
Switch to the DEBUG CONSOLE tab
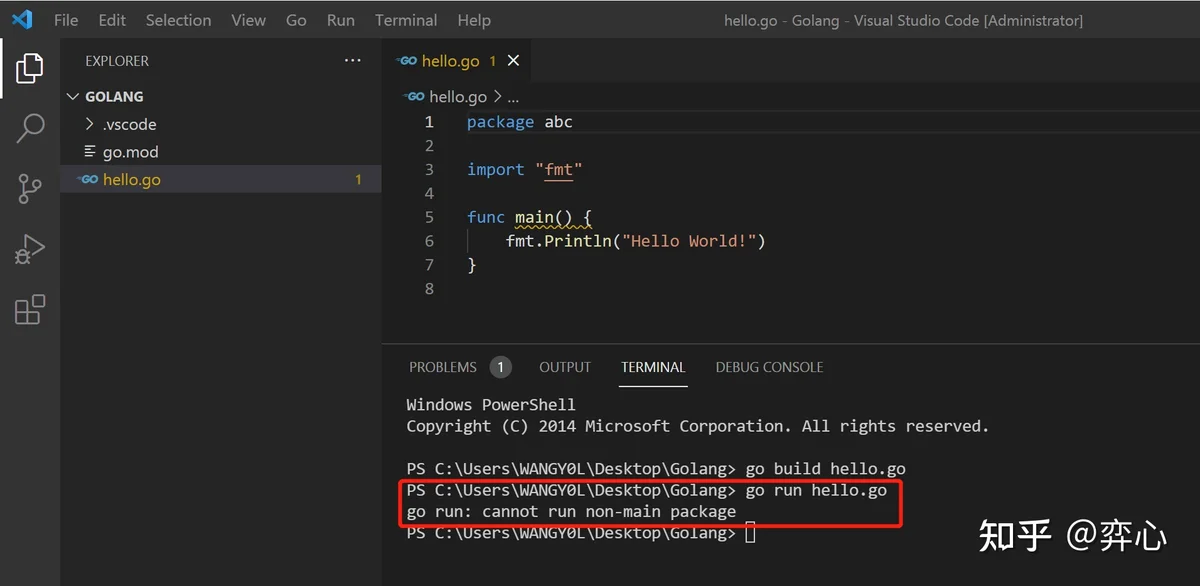click(769, 367)
